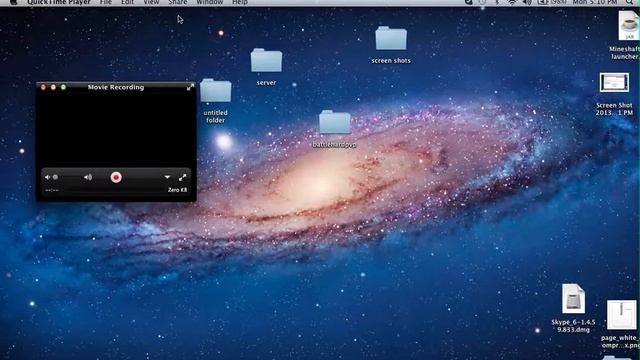The image size is (640, 360).
Task: Open the Edit menu
Action: tap(127, 2)
